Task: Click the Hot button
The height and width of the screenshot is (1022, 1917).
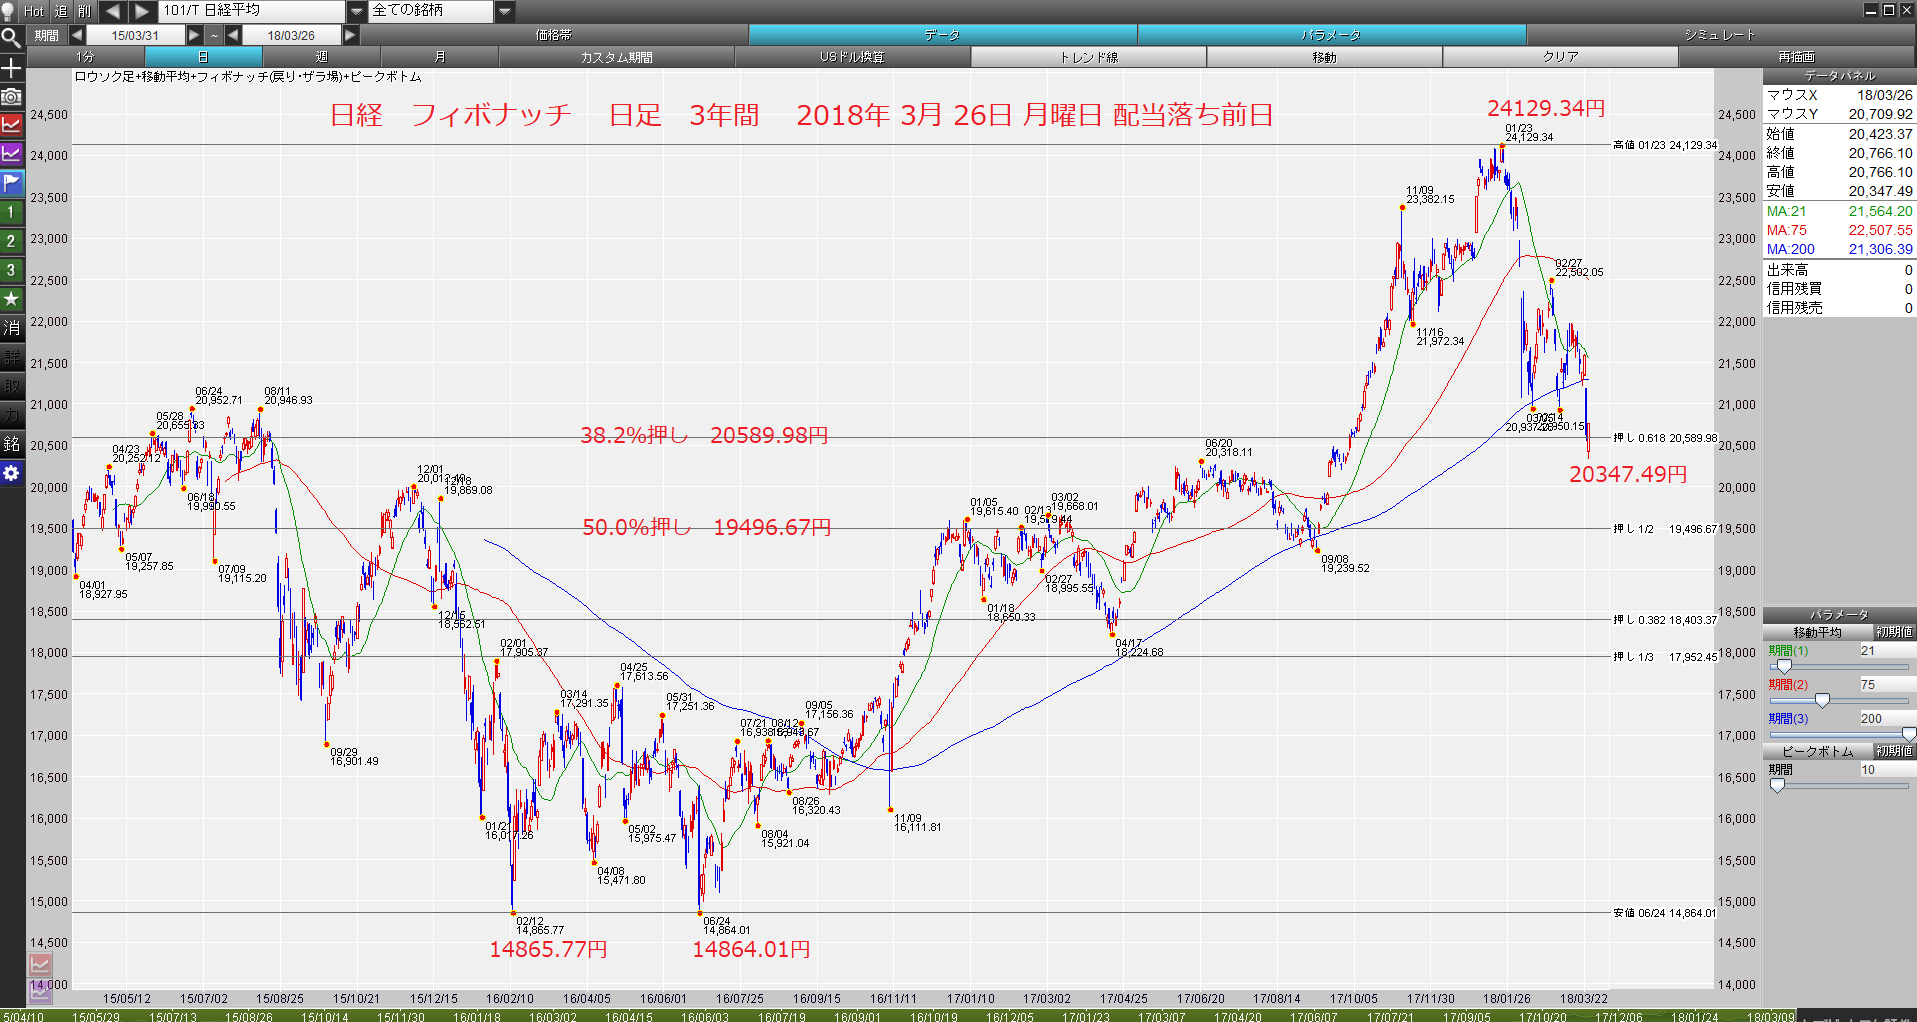Action: pos(34,11)
